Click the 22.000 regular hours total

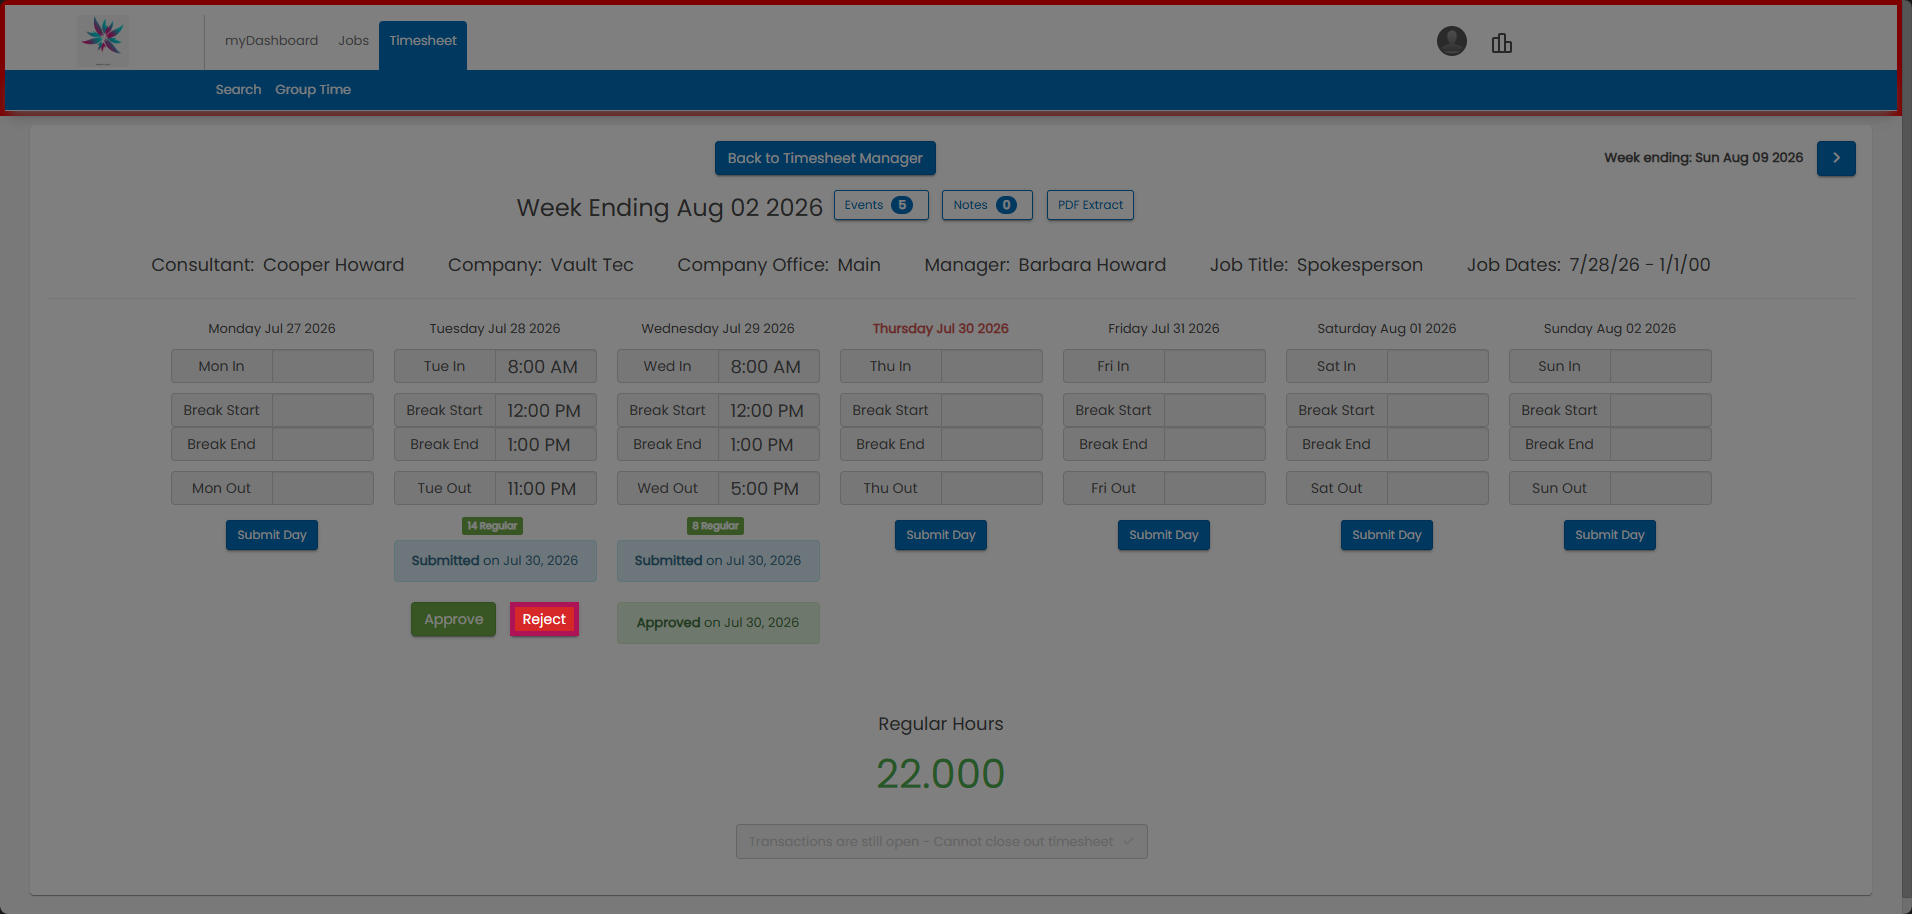(940, 773)
